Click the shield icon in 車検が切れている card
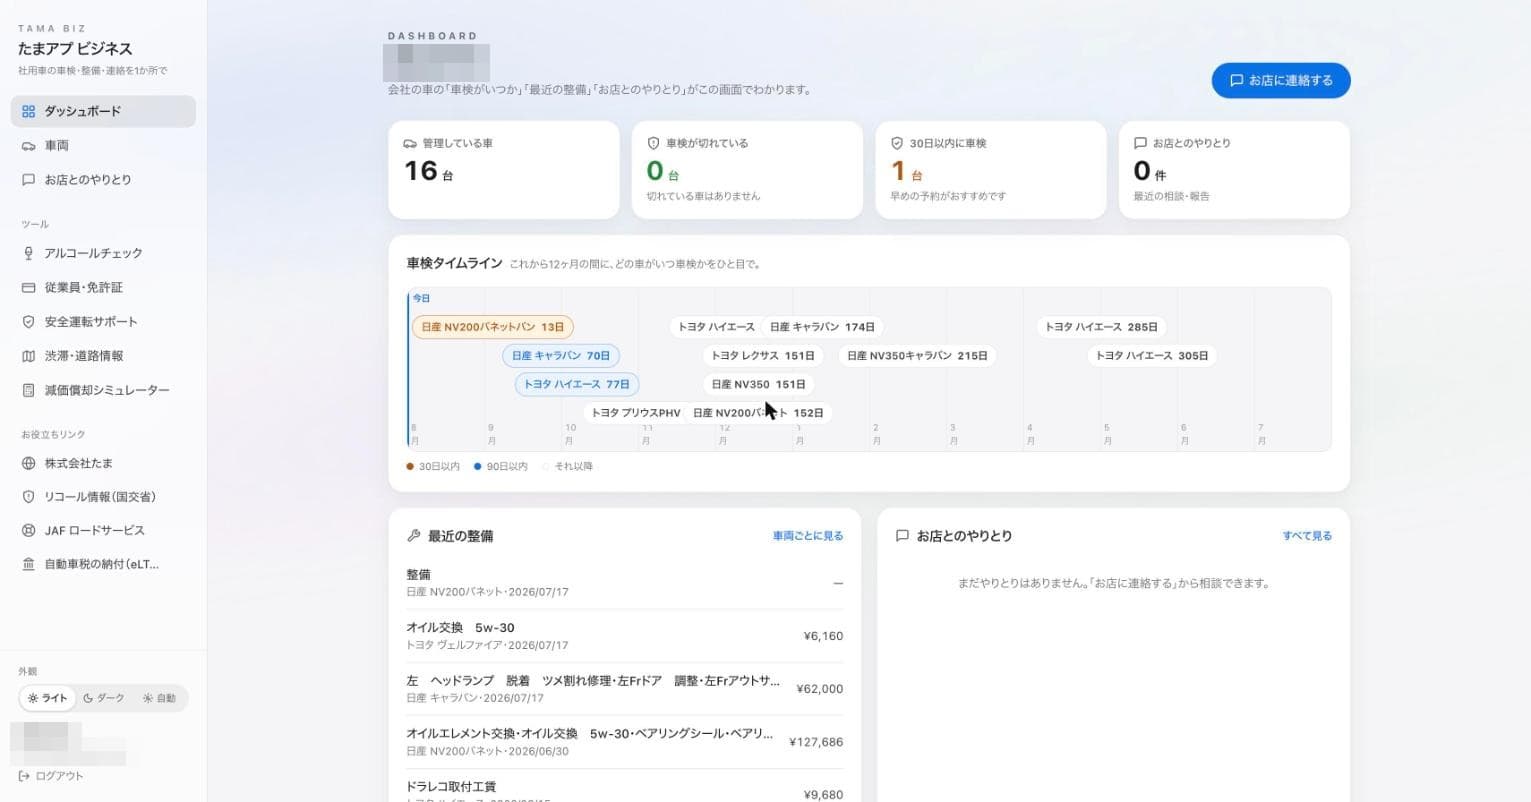Viewport: 1531px width, 802px height. 653,143
